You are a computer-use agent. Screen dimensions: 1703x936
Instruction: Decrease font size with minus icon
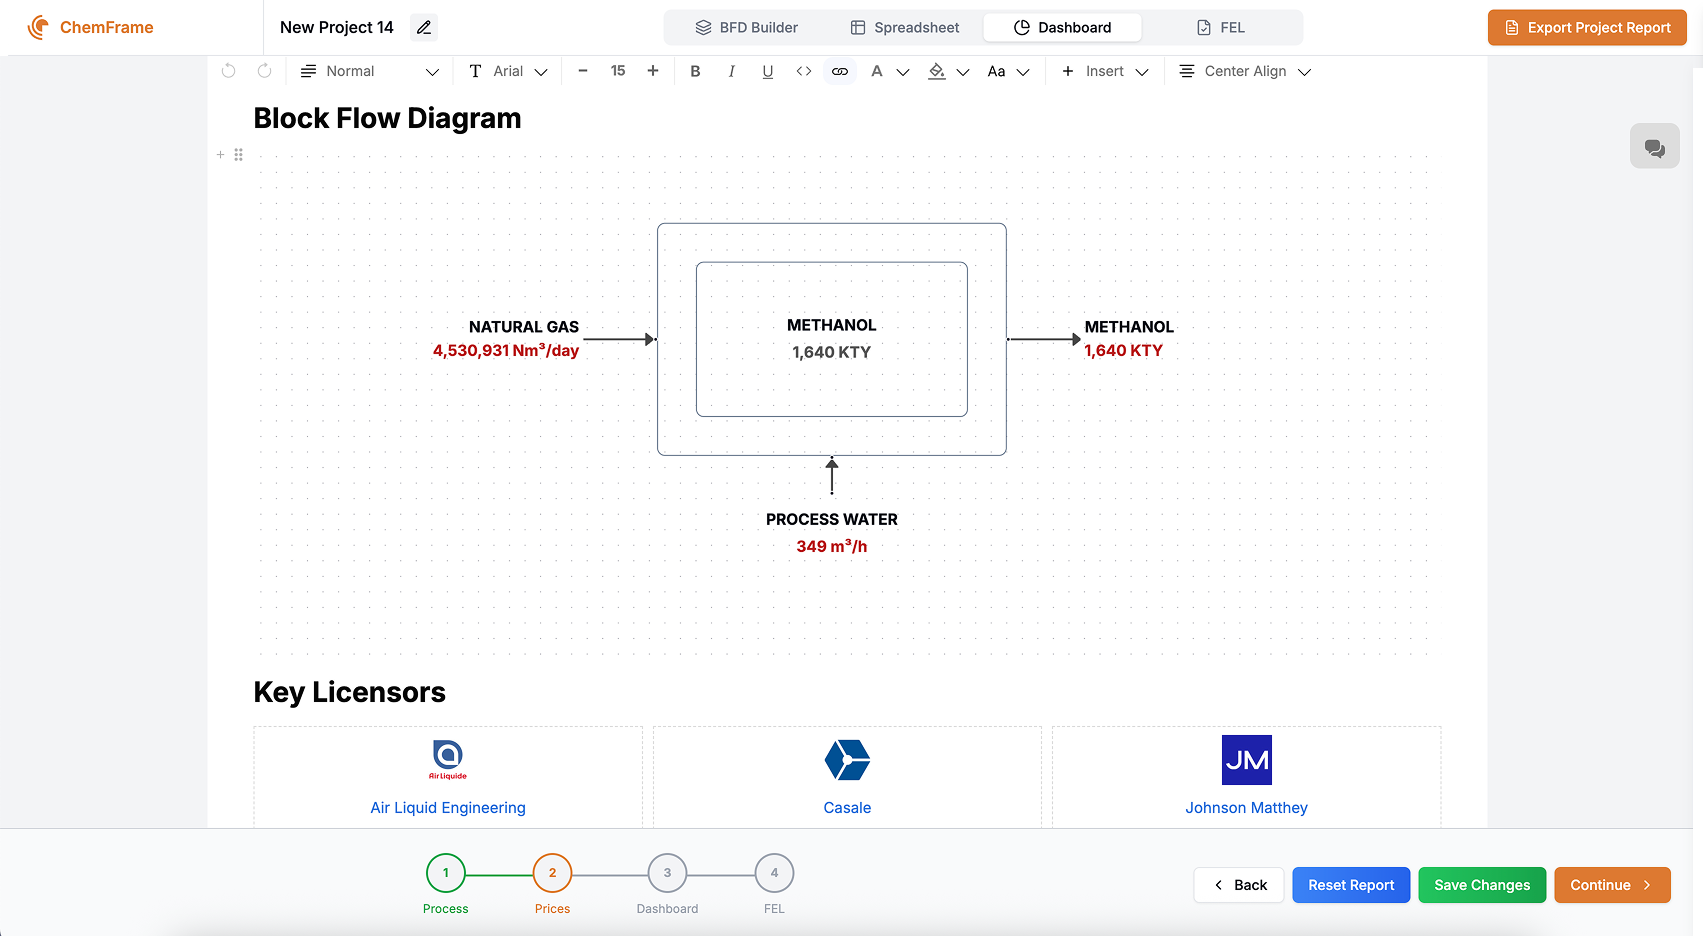(x=583, y=71)
